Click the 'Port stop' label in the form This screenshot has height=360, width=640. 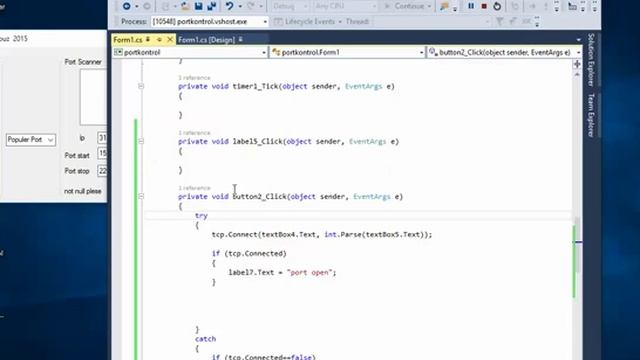tap(77, 171)
